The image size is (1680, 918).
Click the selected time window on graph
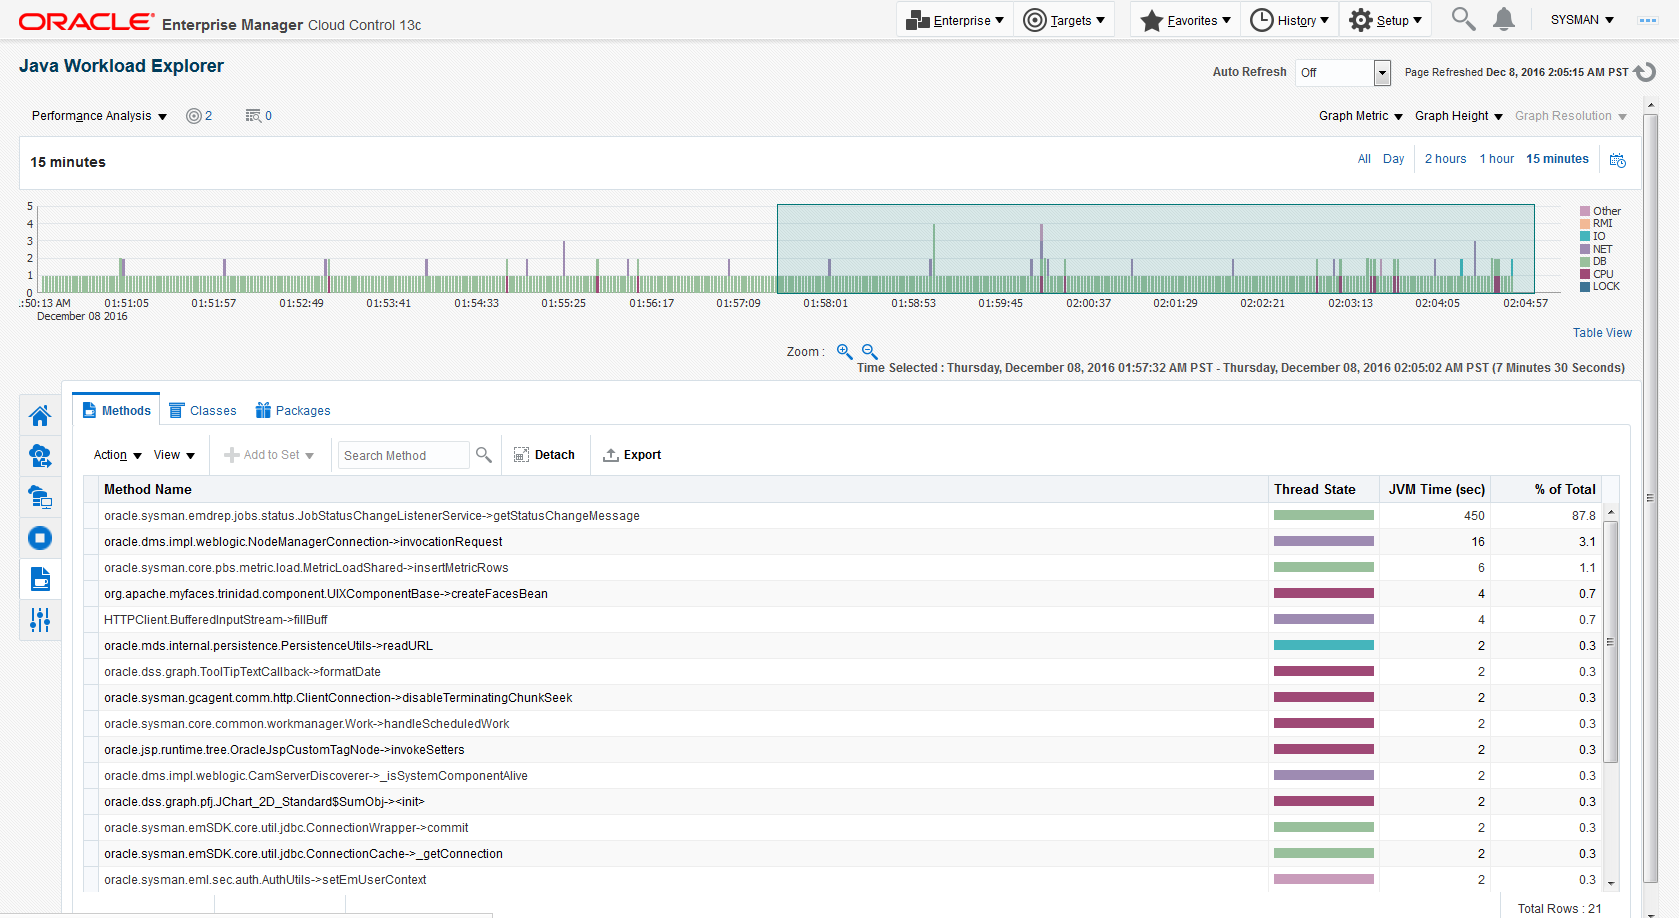point(1156,248)
